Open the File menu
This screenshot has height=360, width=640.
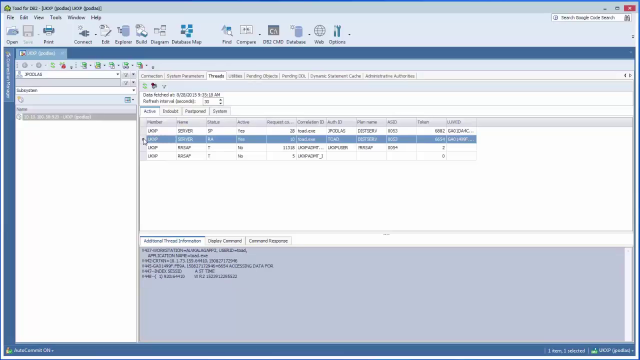(x=10, y=18)
